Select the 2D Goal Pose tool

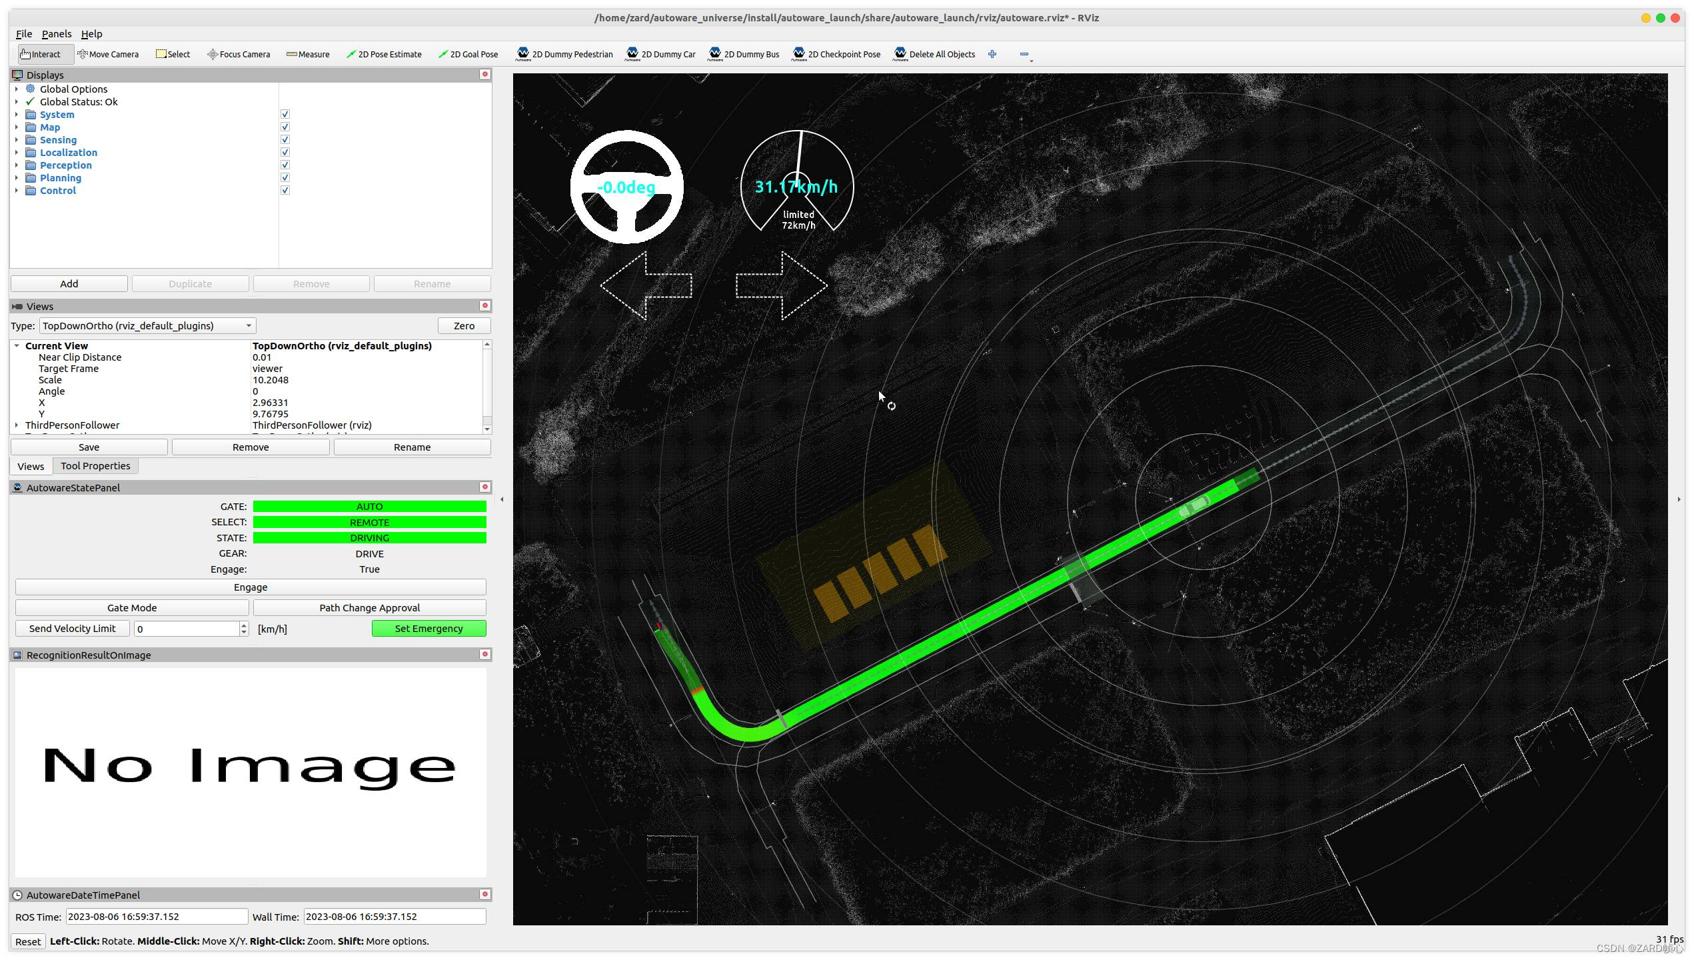point(468,54)
